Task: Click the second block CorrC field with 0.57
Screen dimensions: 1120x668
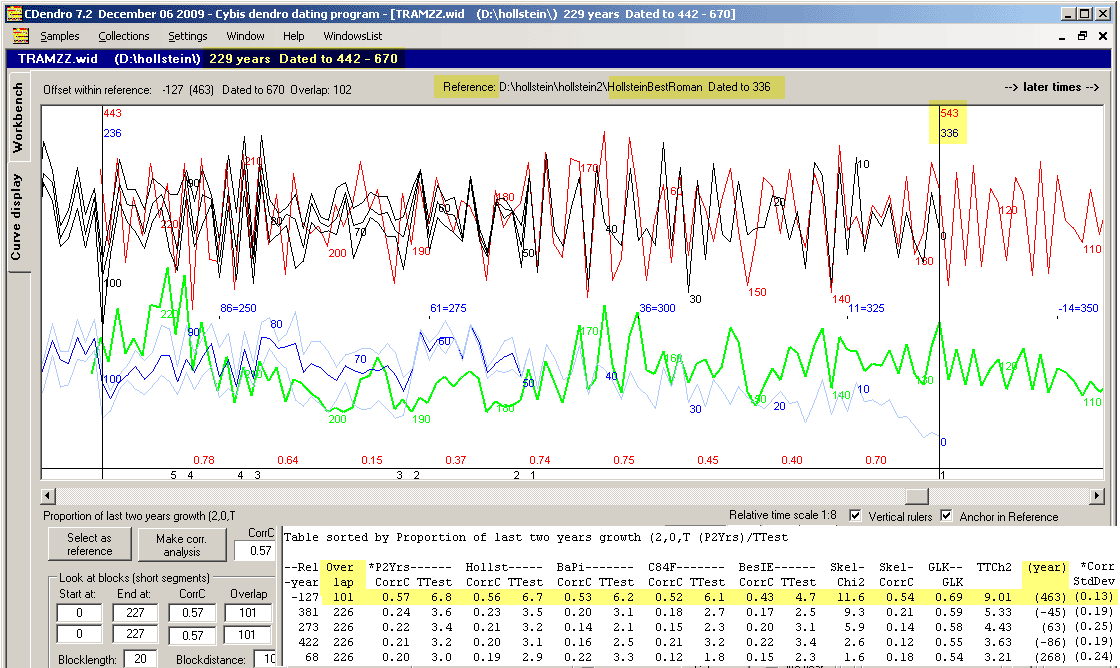Action: coord(192,634)
